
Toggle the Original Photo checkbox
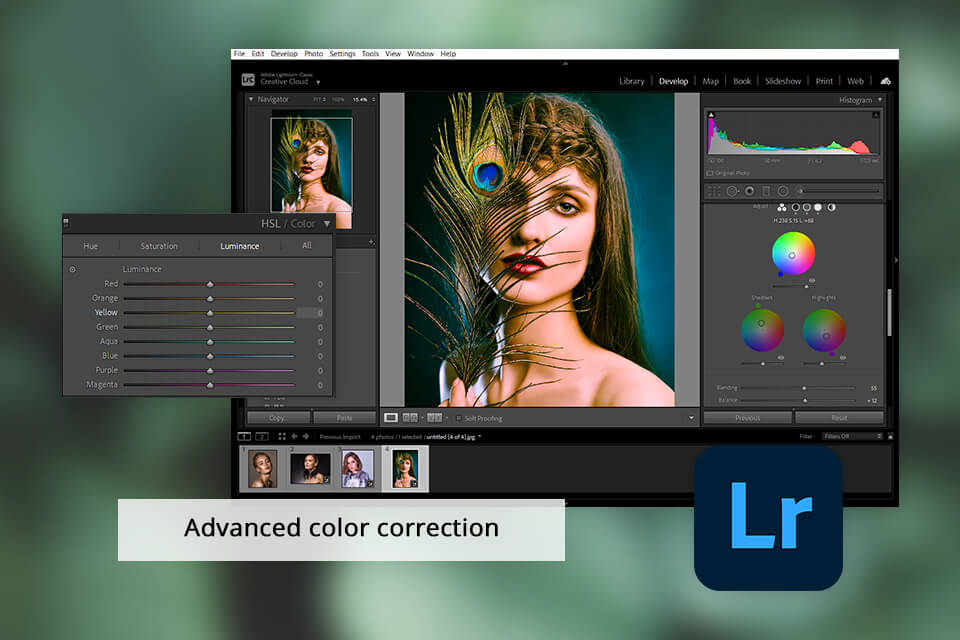710,173
